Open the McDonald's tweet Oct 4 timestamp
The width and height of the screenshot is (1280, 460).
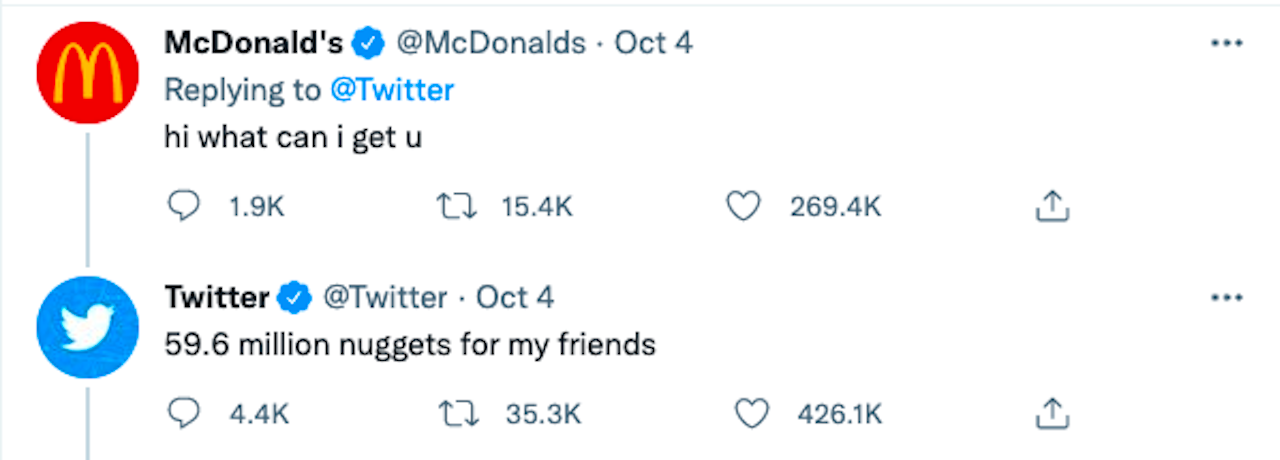pos(653,43)
